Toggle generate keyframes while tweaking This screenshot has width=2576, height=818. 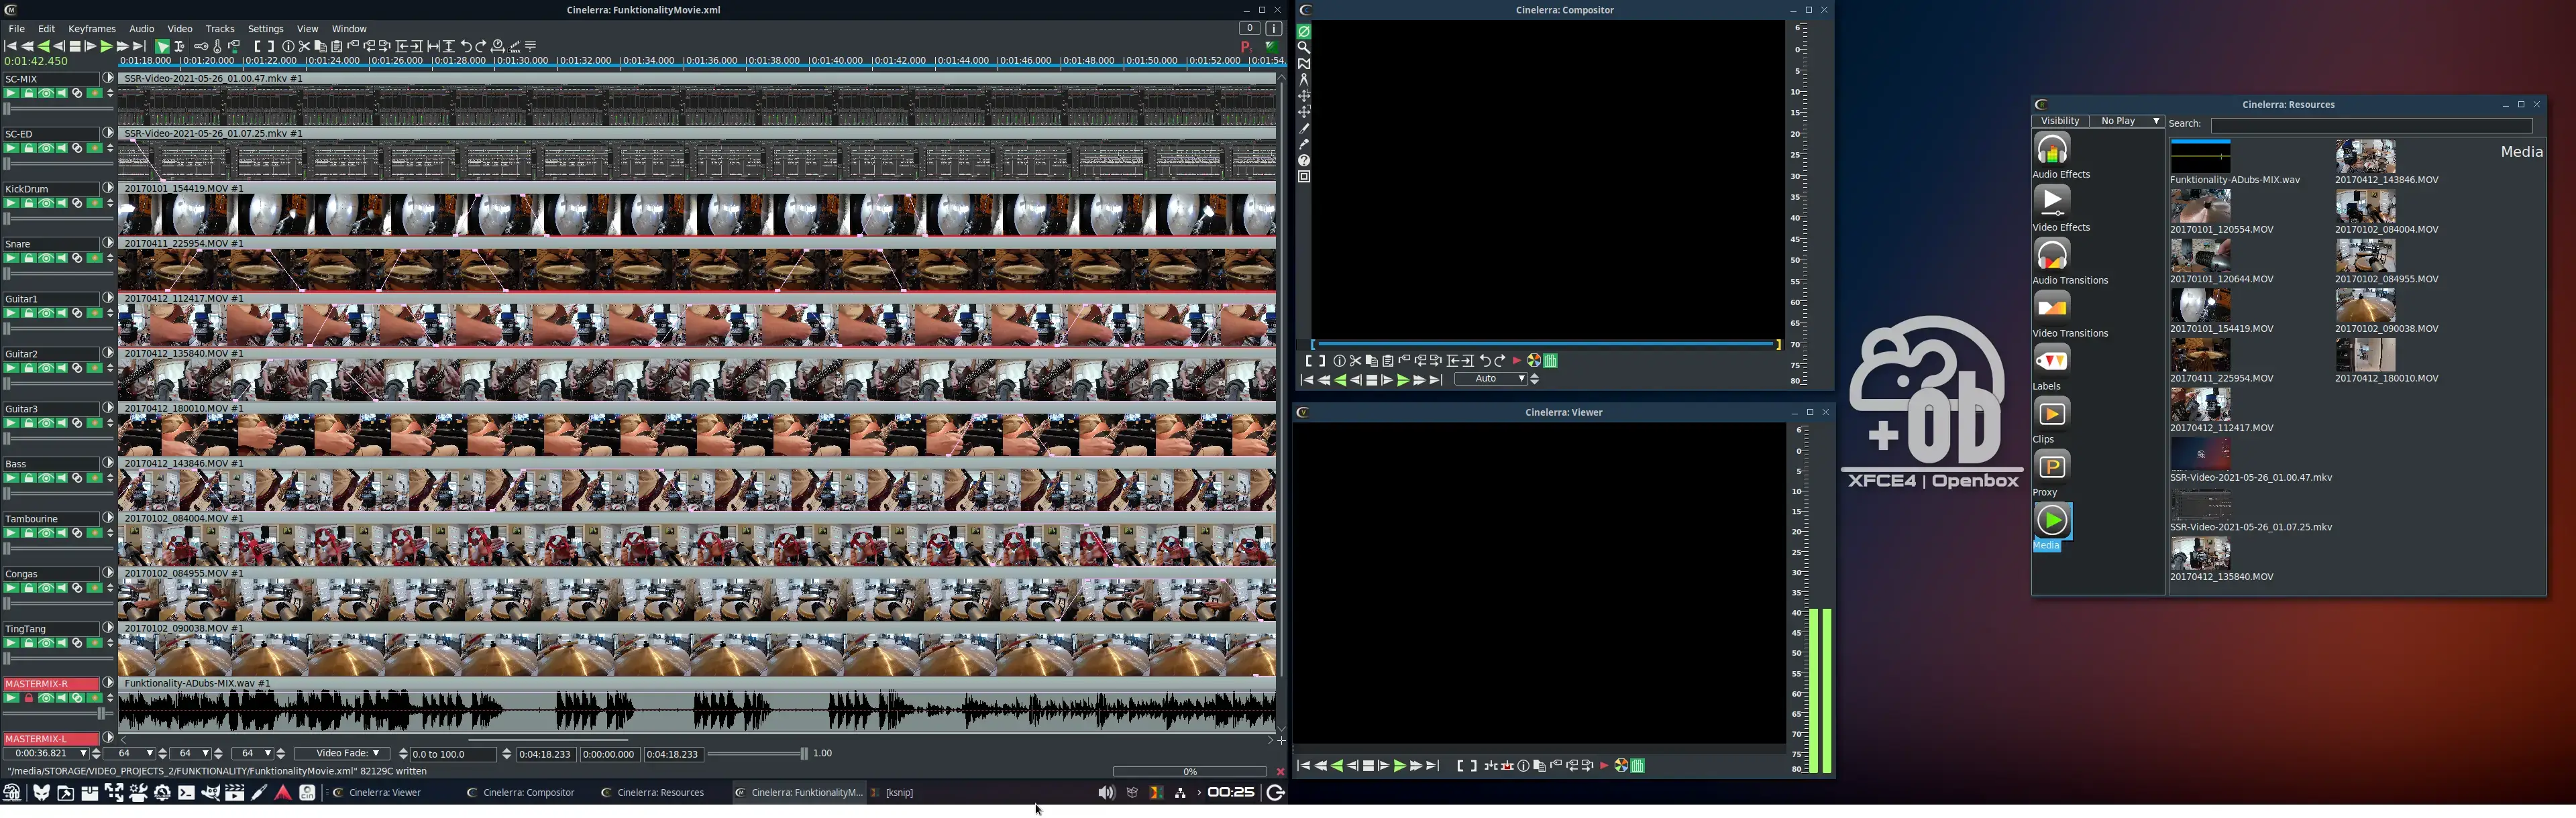click(x=201, y=46)
